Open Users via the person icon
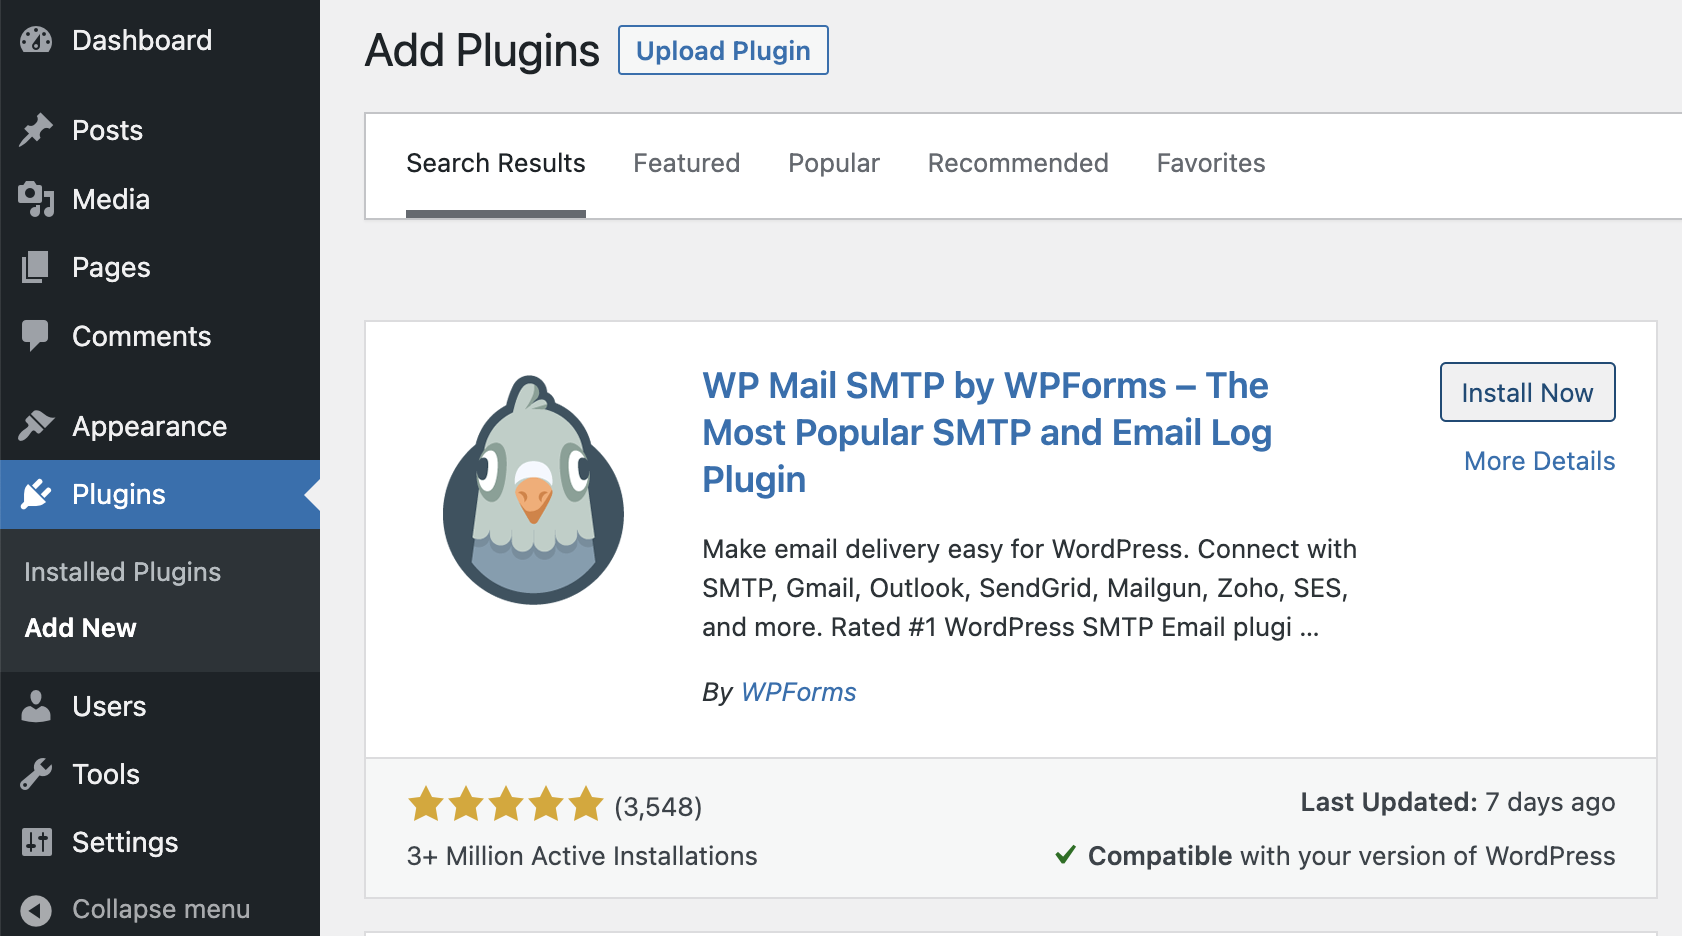1682x936 pixels. [x=35, y=705]
